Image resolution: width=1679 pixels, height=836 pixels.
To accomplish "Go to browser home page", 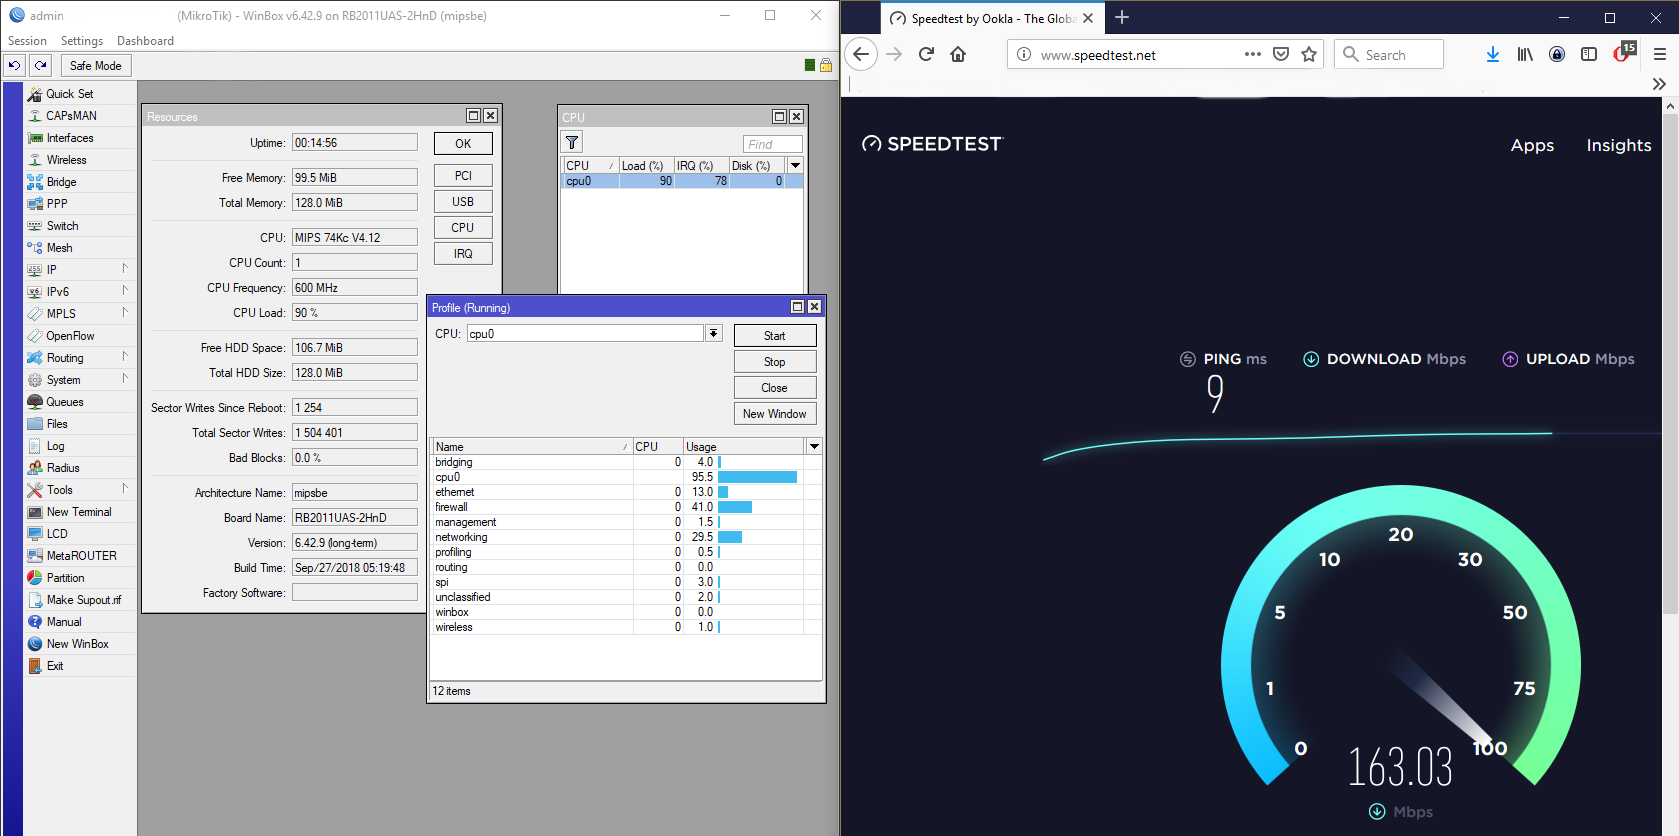I will (958, 54).
